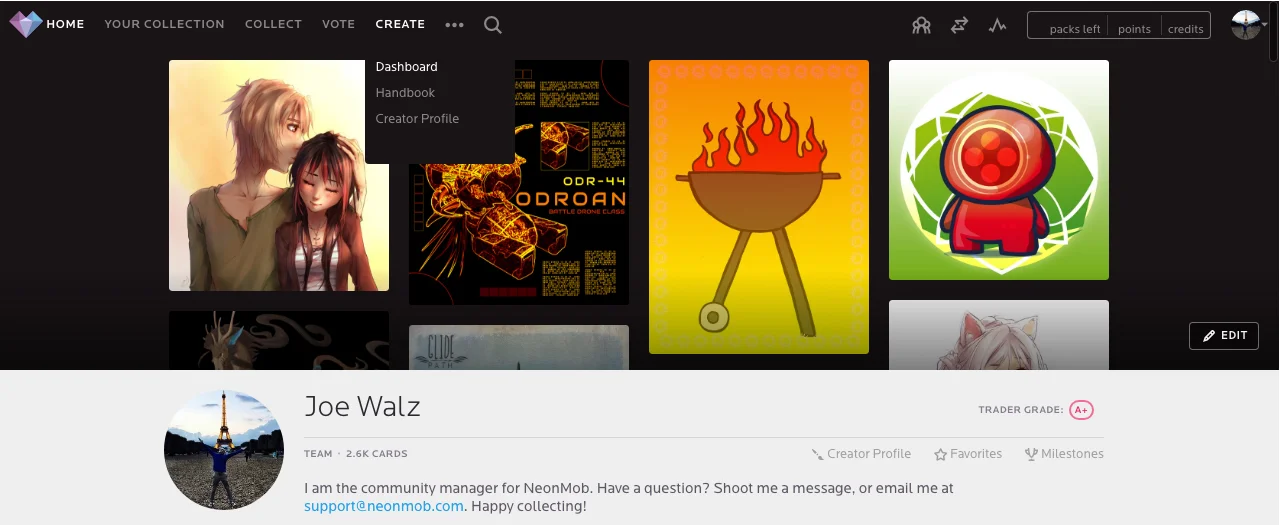Viewport: 1280px width, 525px height.
Task: Open the flaming barbecue grill card
Action: (759, 207)
